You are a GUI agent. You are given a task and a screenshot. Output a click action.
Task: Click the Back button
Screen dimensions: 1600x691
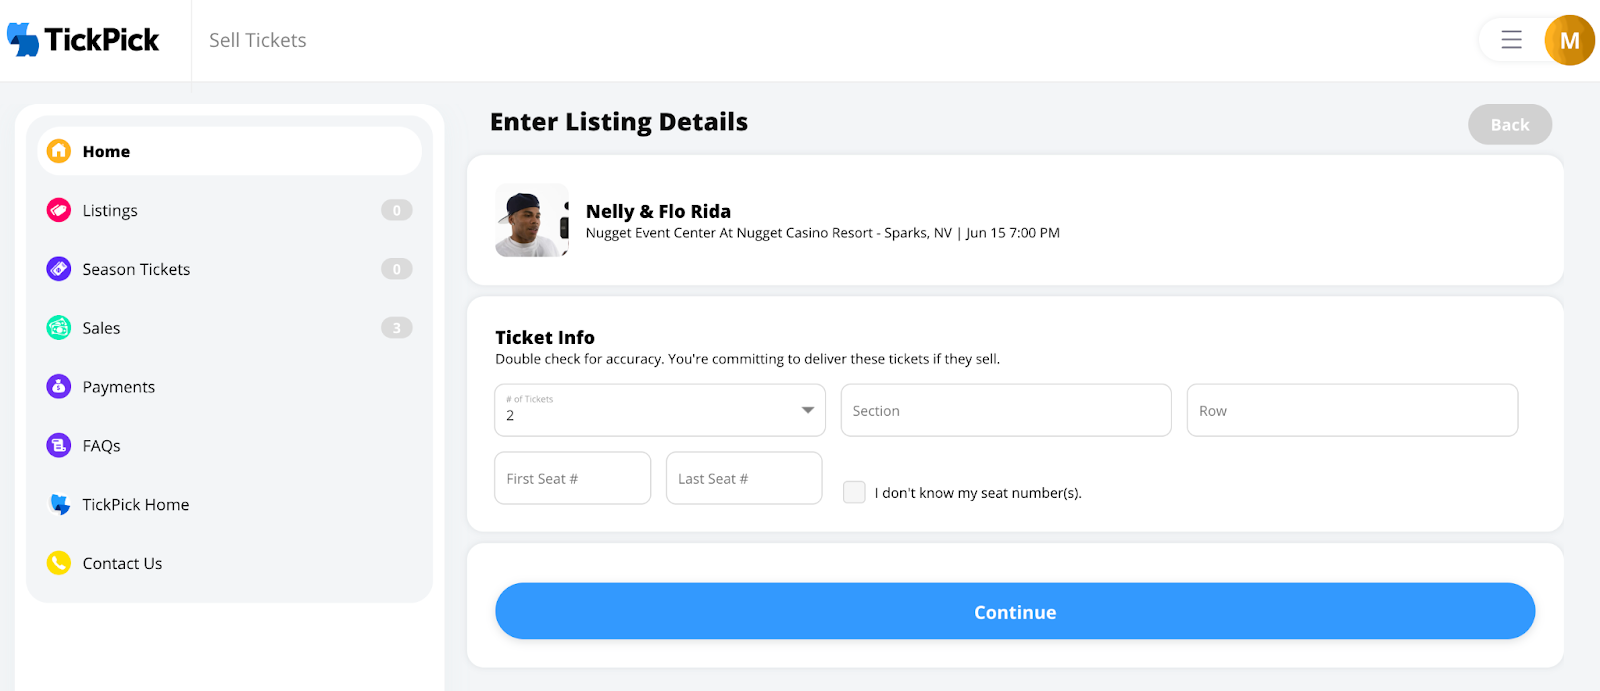1510,124
